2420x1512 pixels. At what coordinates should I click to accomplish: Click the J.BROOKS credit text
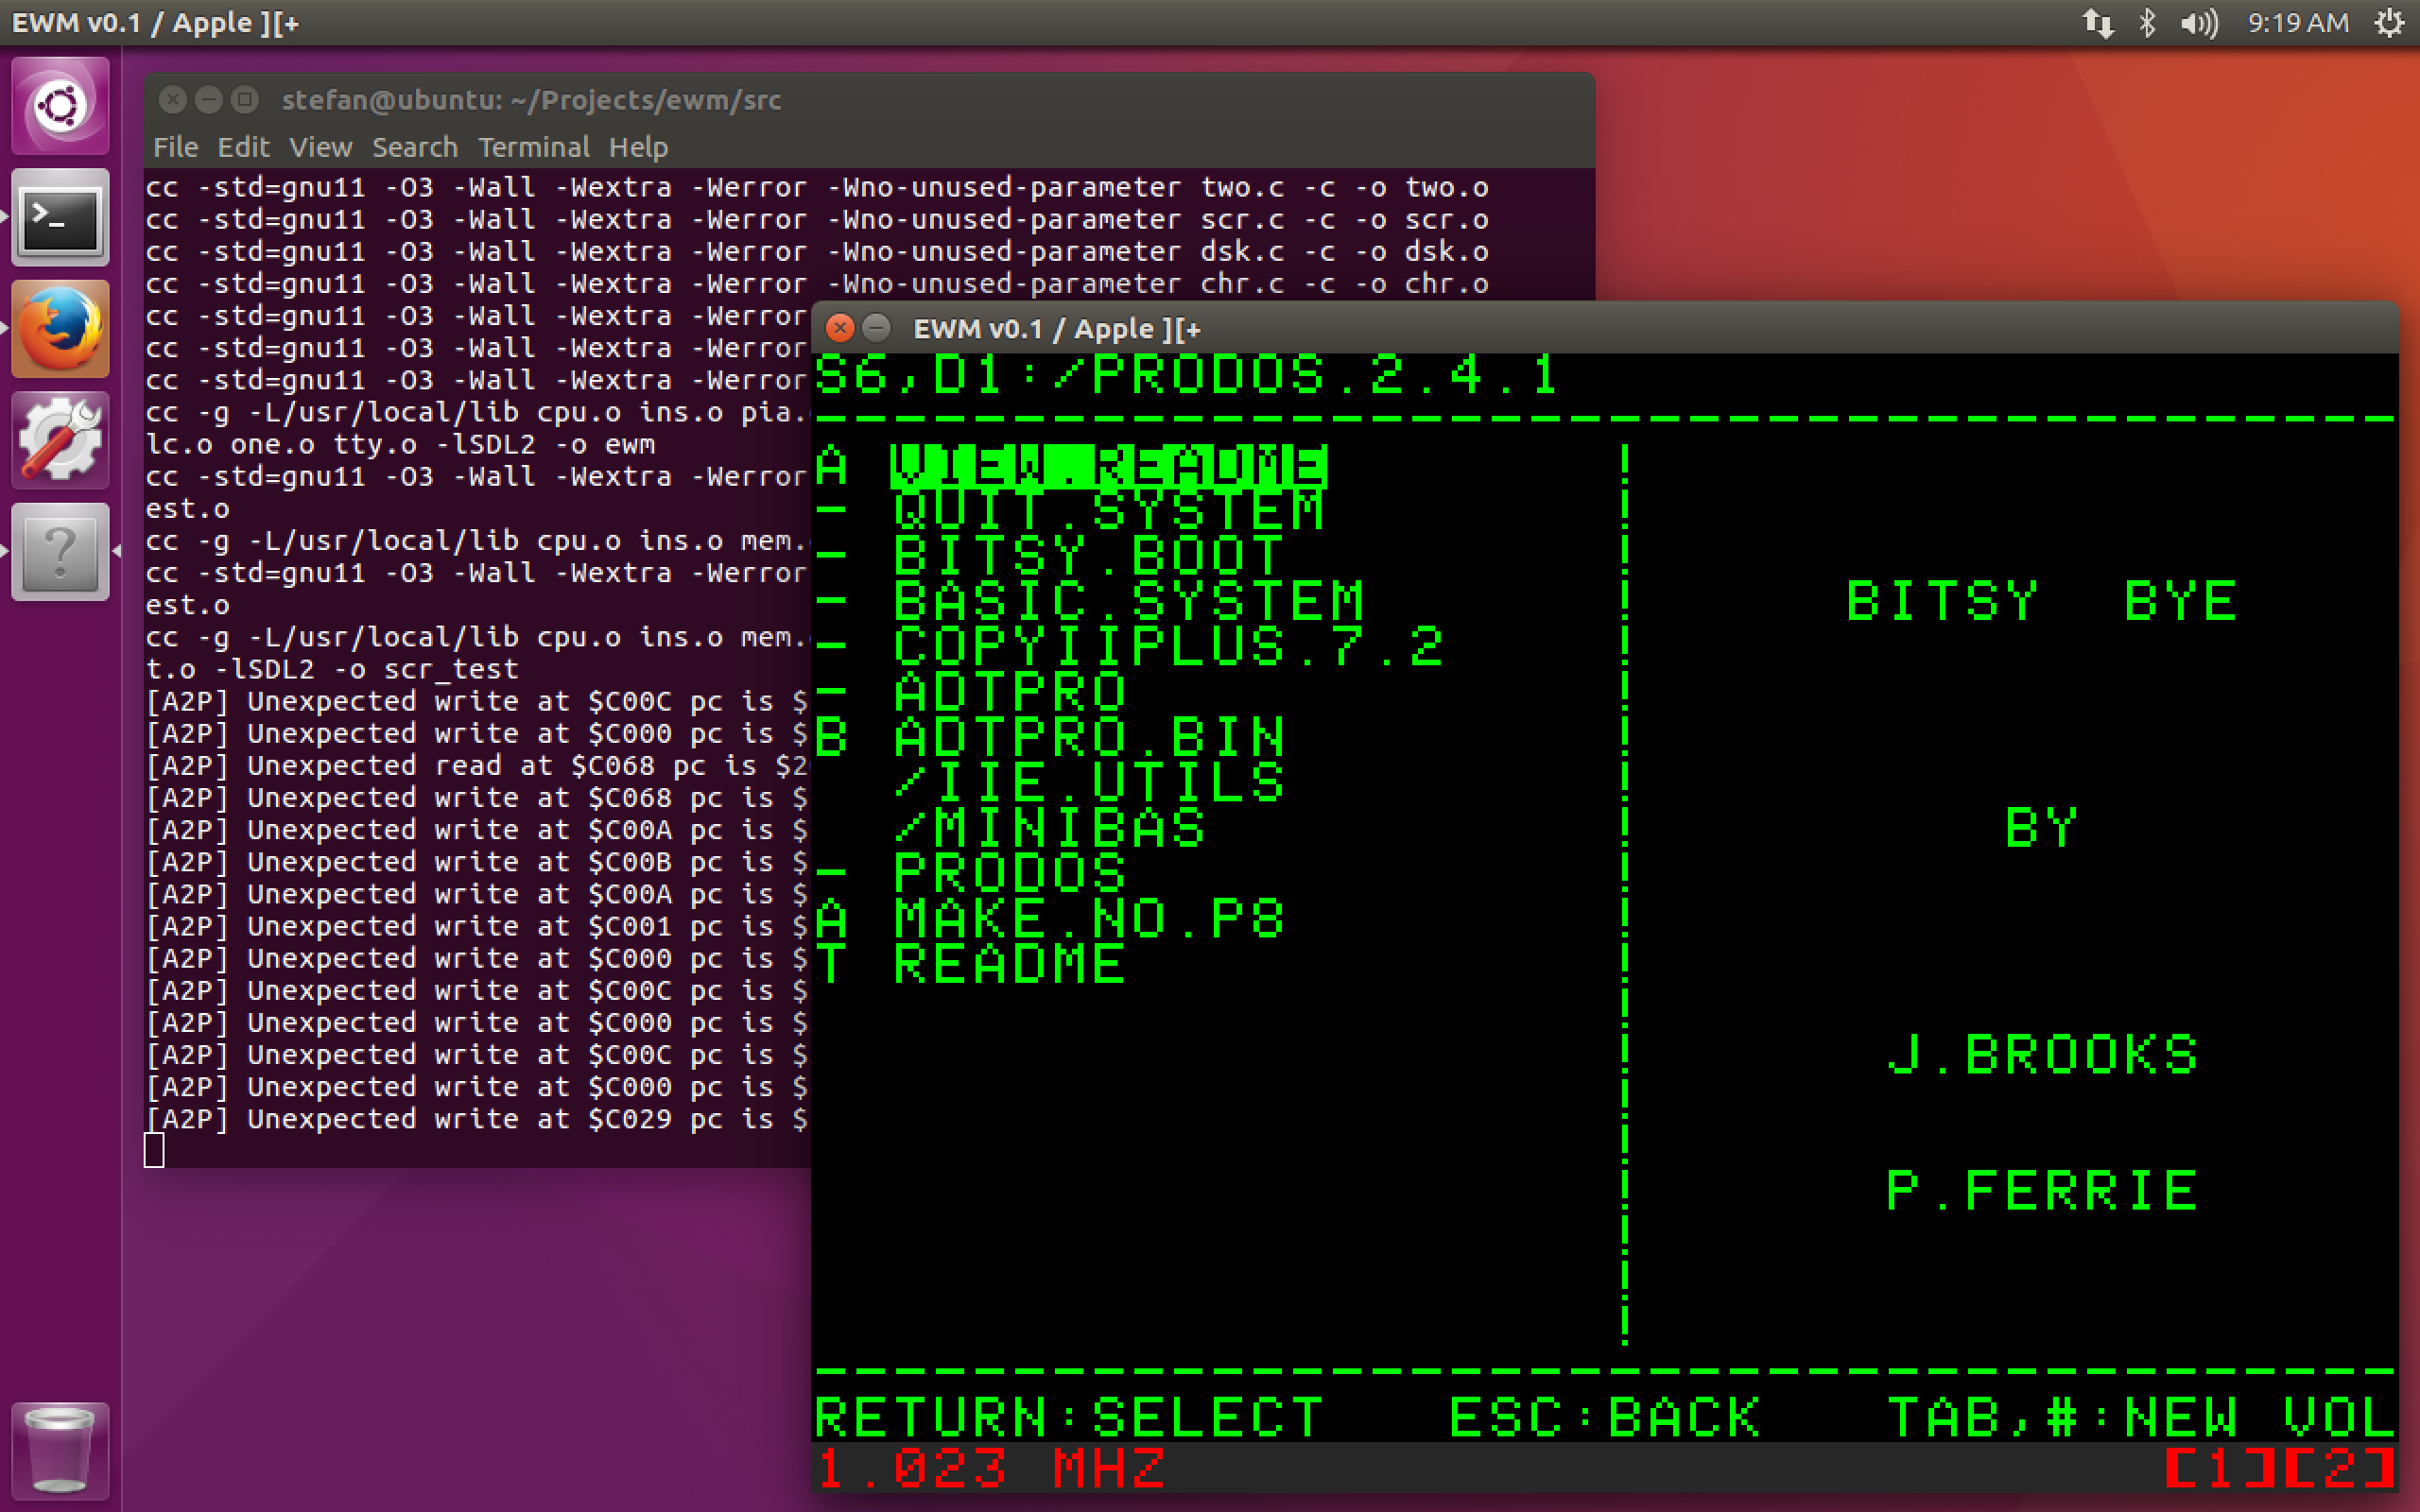[2041, 1054]
